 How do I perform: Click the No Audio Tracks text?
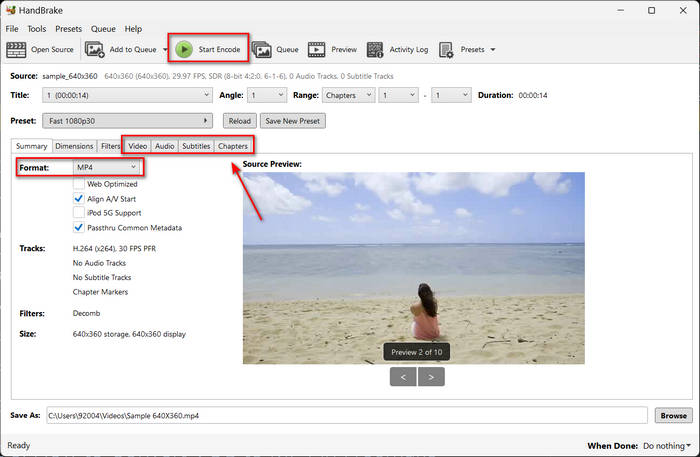coord(99,263)
